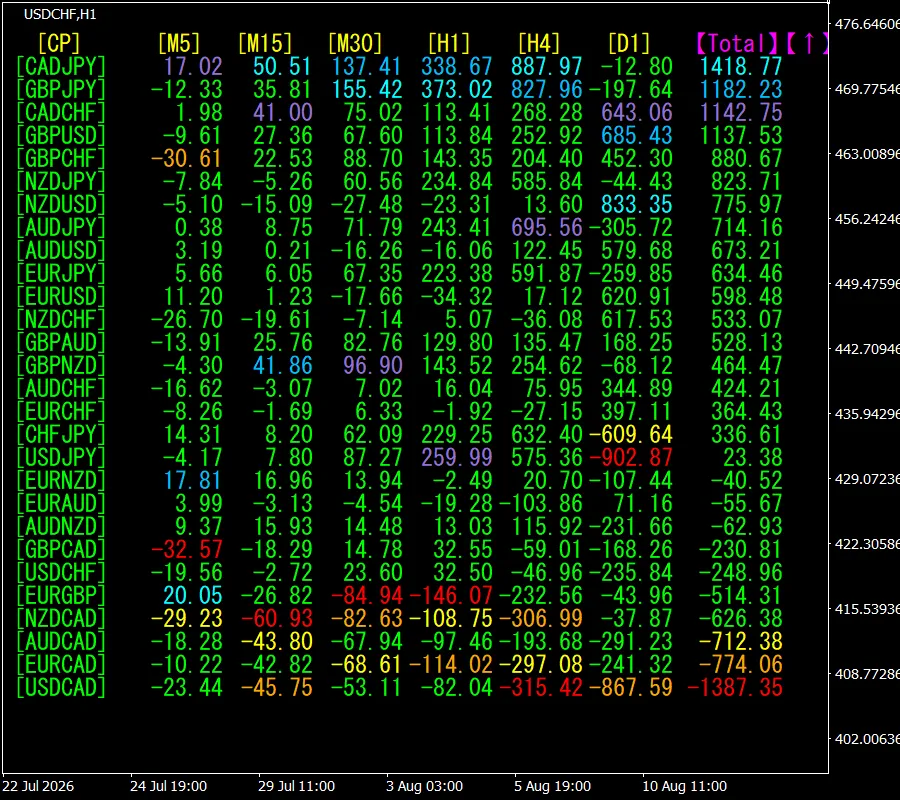
Task: Click time axis label 24 Jul 19:00
Action: click(168, 786)
